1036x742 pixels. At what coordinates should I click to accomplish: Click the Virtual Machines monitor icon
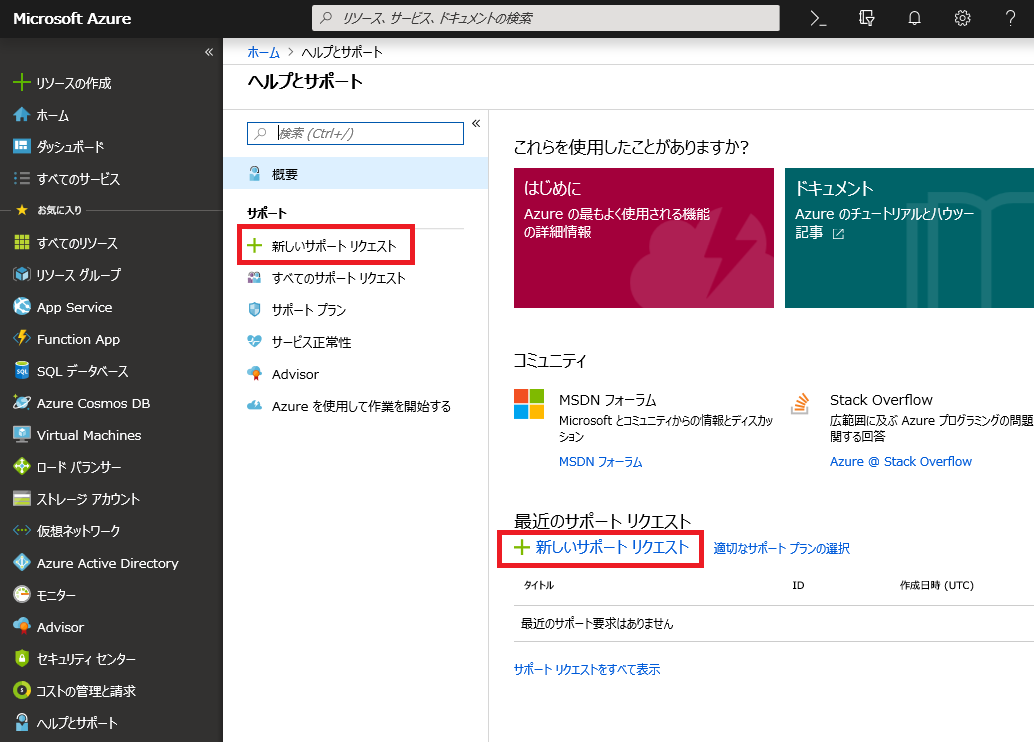22,435
